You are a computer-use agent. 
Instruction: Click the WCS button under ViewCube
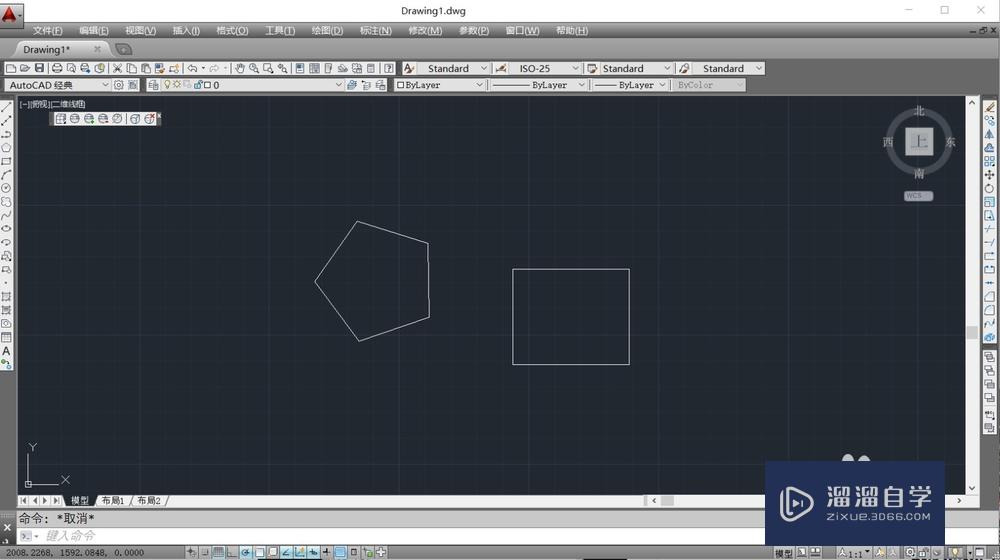click(918, 196)
